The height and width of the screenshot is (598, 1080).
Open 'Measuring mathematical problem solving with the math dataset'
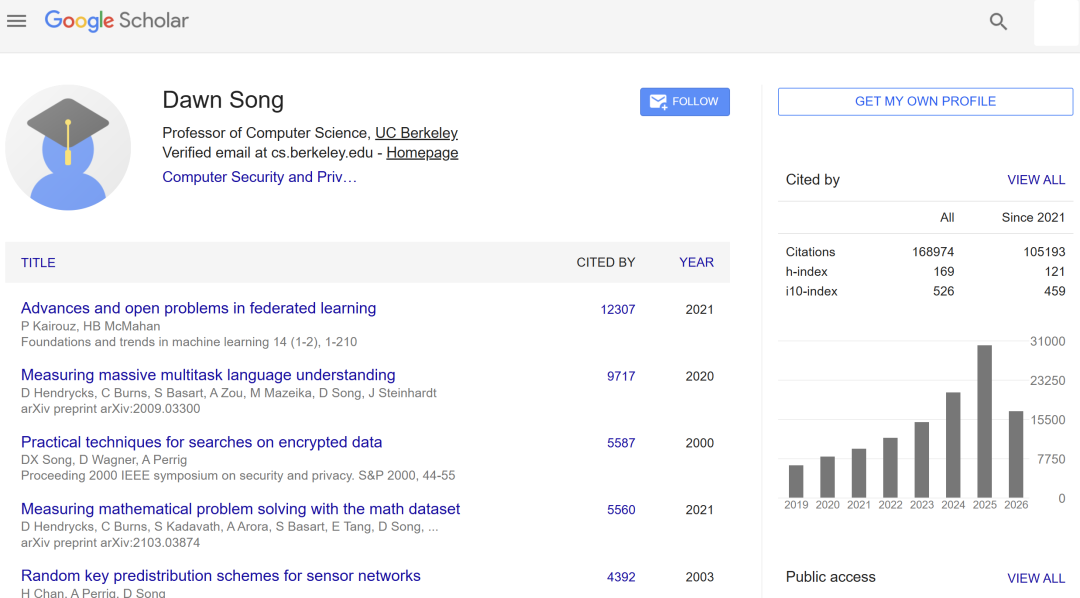click(x=240, y=509)
